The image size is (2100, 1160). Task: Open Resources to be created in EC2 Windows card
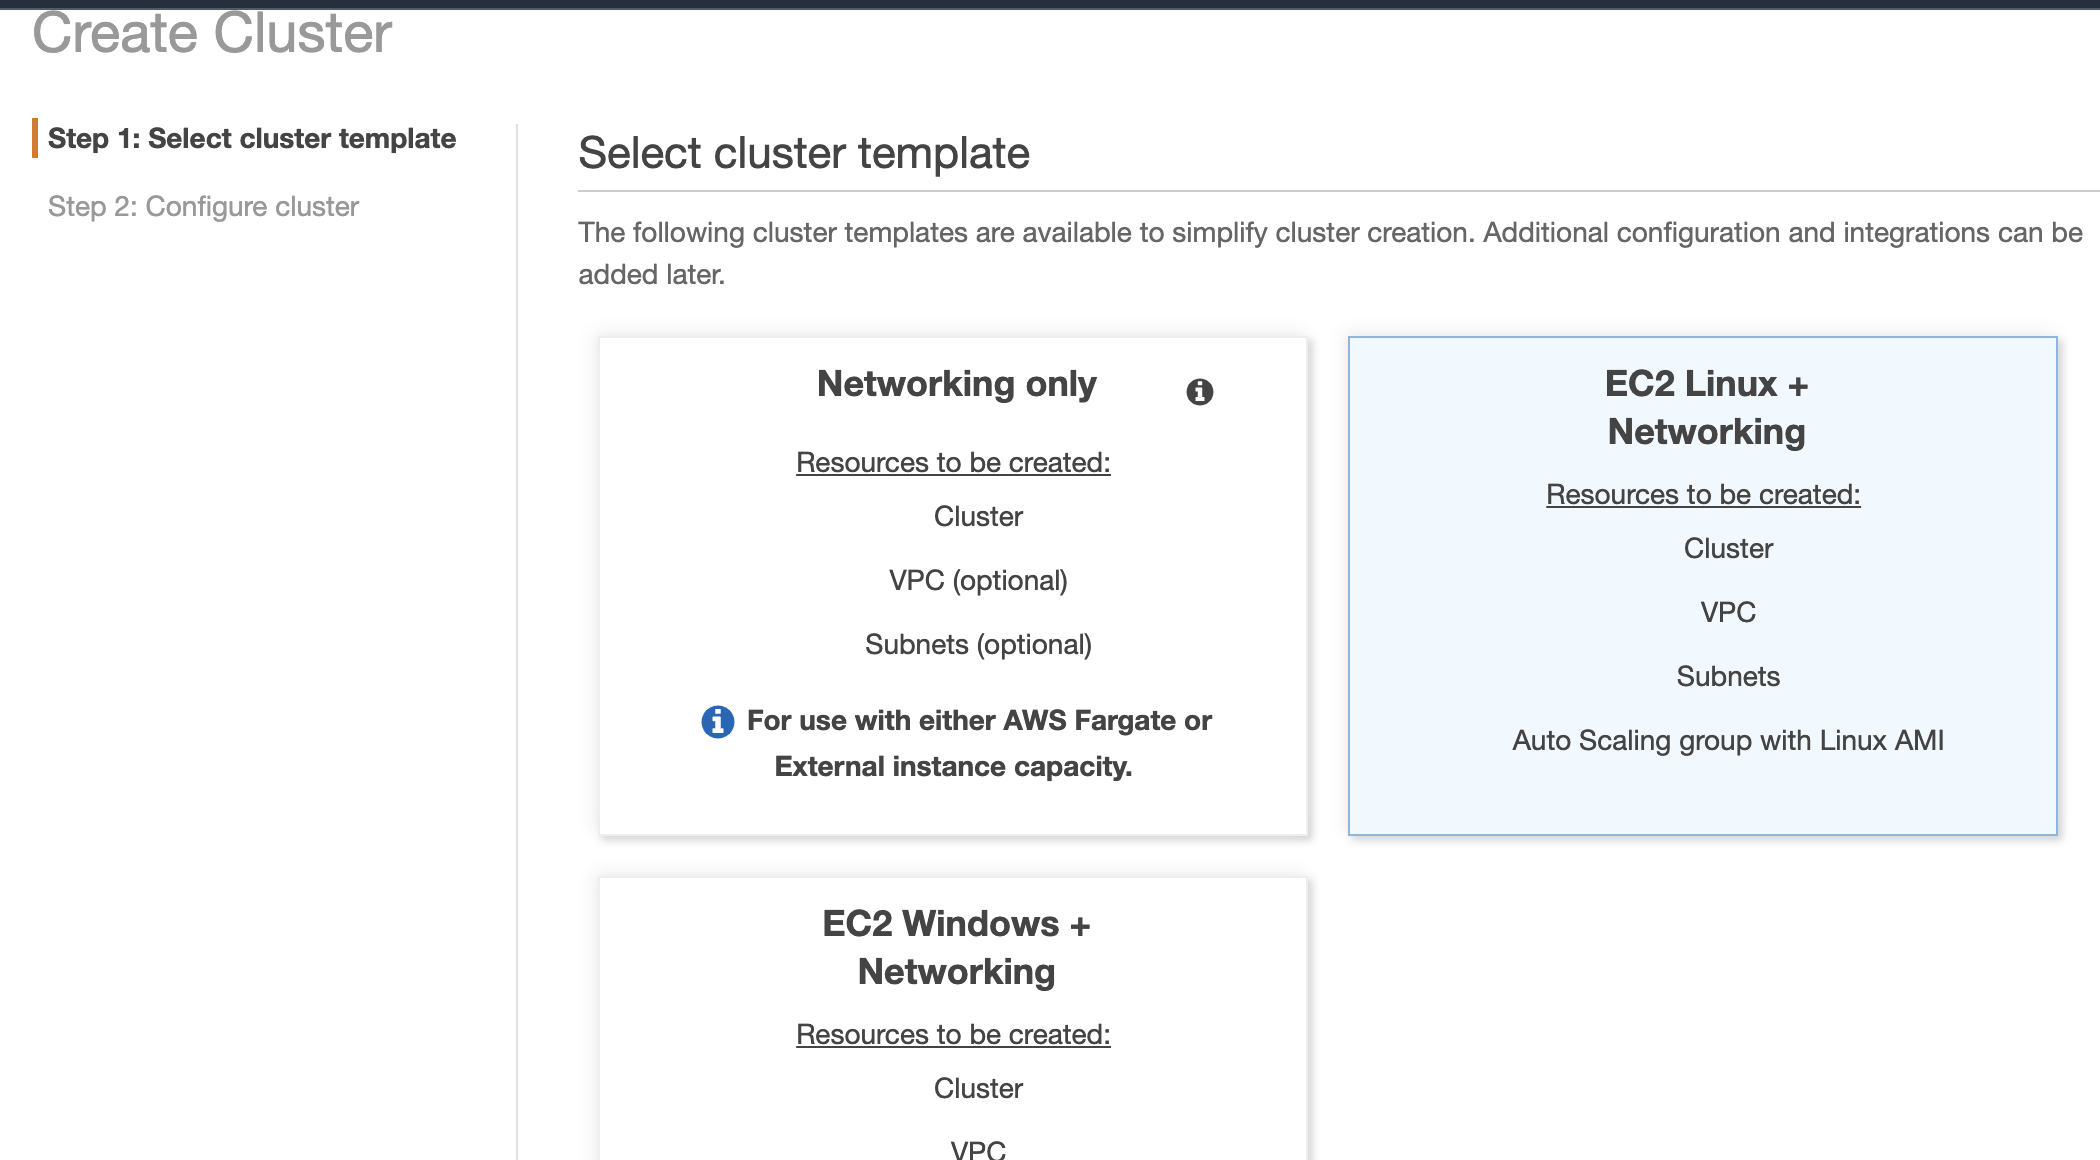(952, 1035)
